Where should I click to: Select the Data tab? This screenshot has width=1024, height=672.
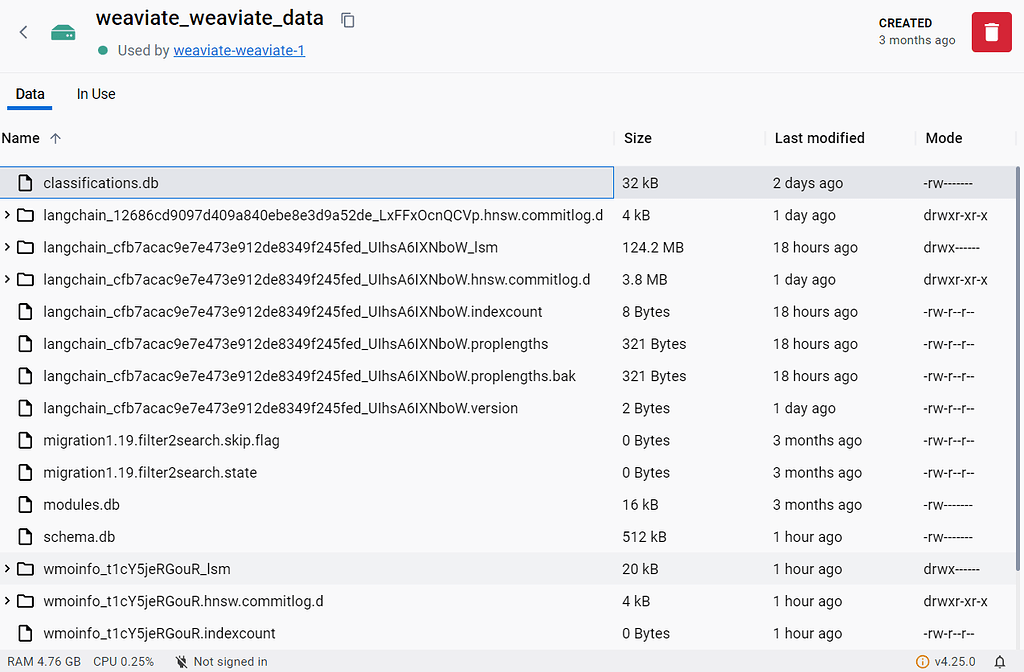30,94
